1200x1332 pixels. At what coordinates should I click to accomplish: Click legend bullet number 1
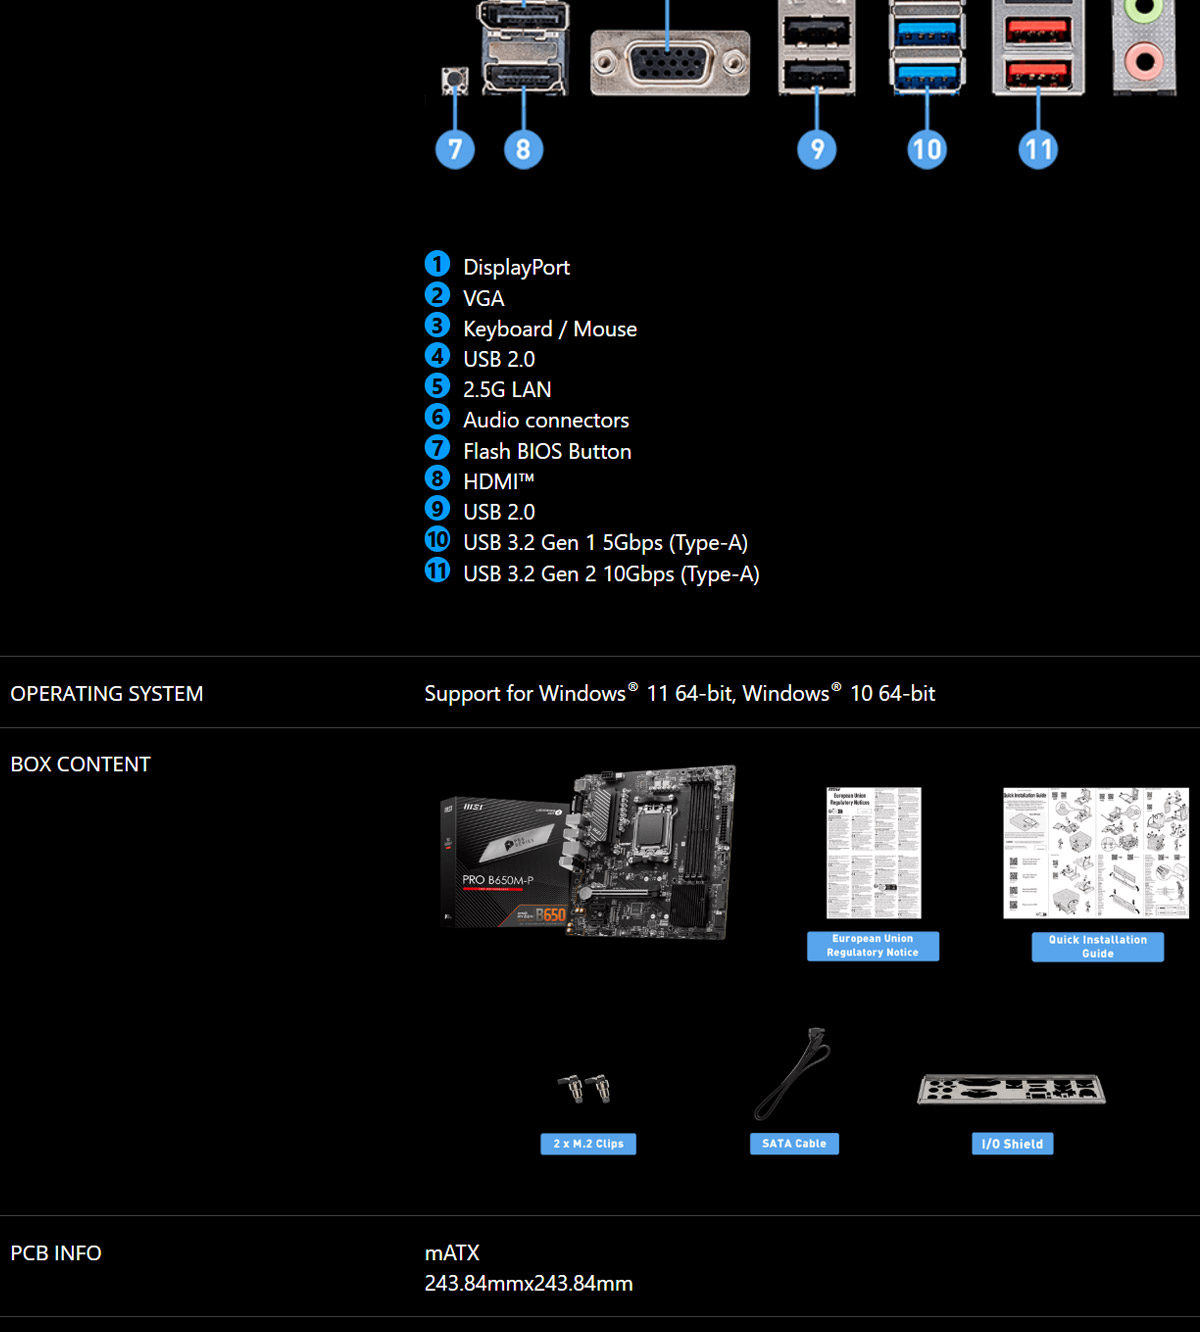(x=437, y=264)
